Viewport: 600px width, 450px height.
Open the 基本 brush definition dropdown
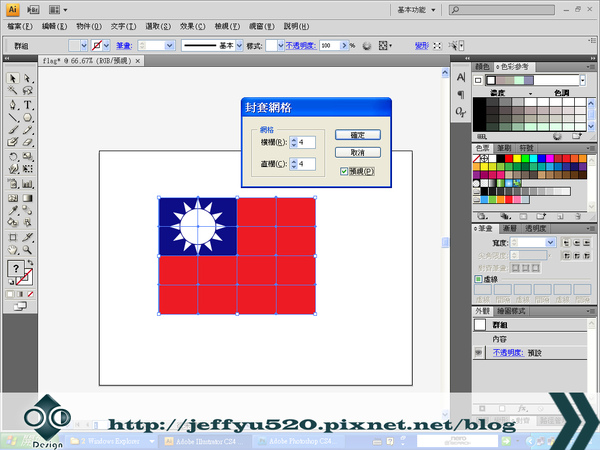click(240, 46)
